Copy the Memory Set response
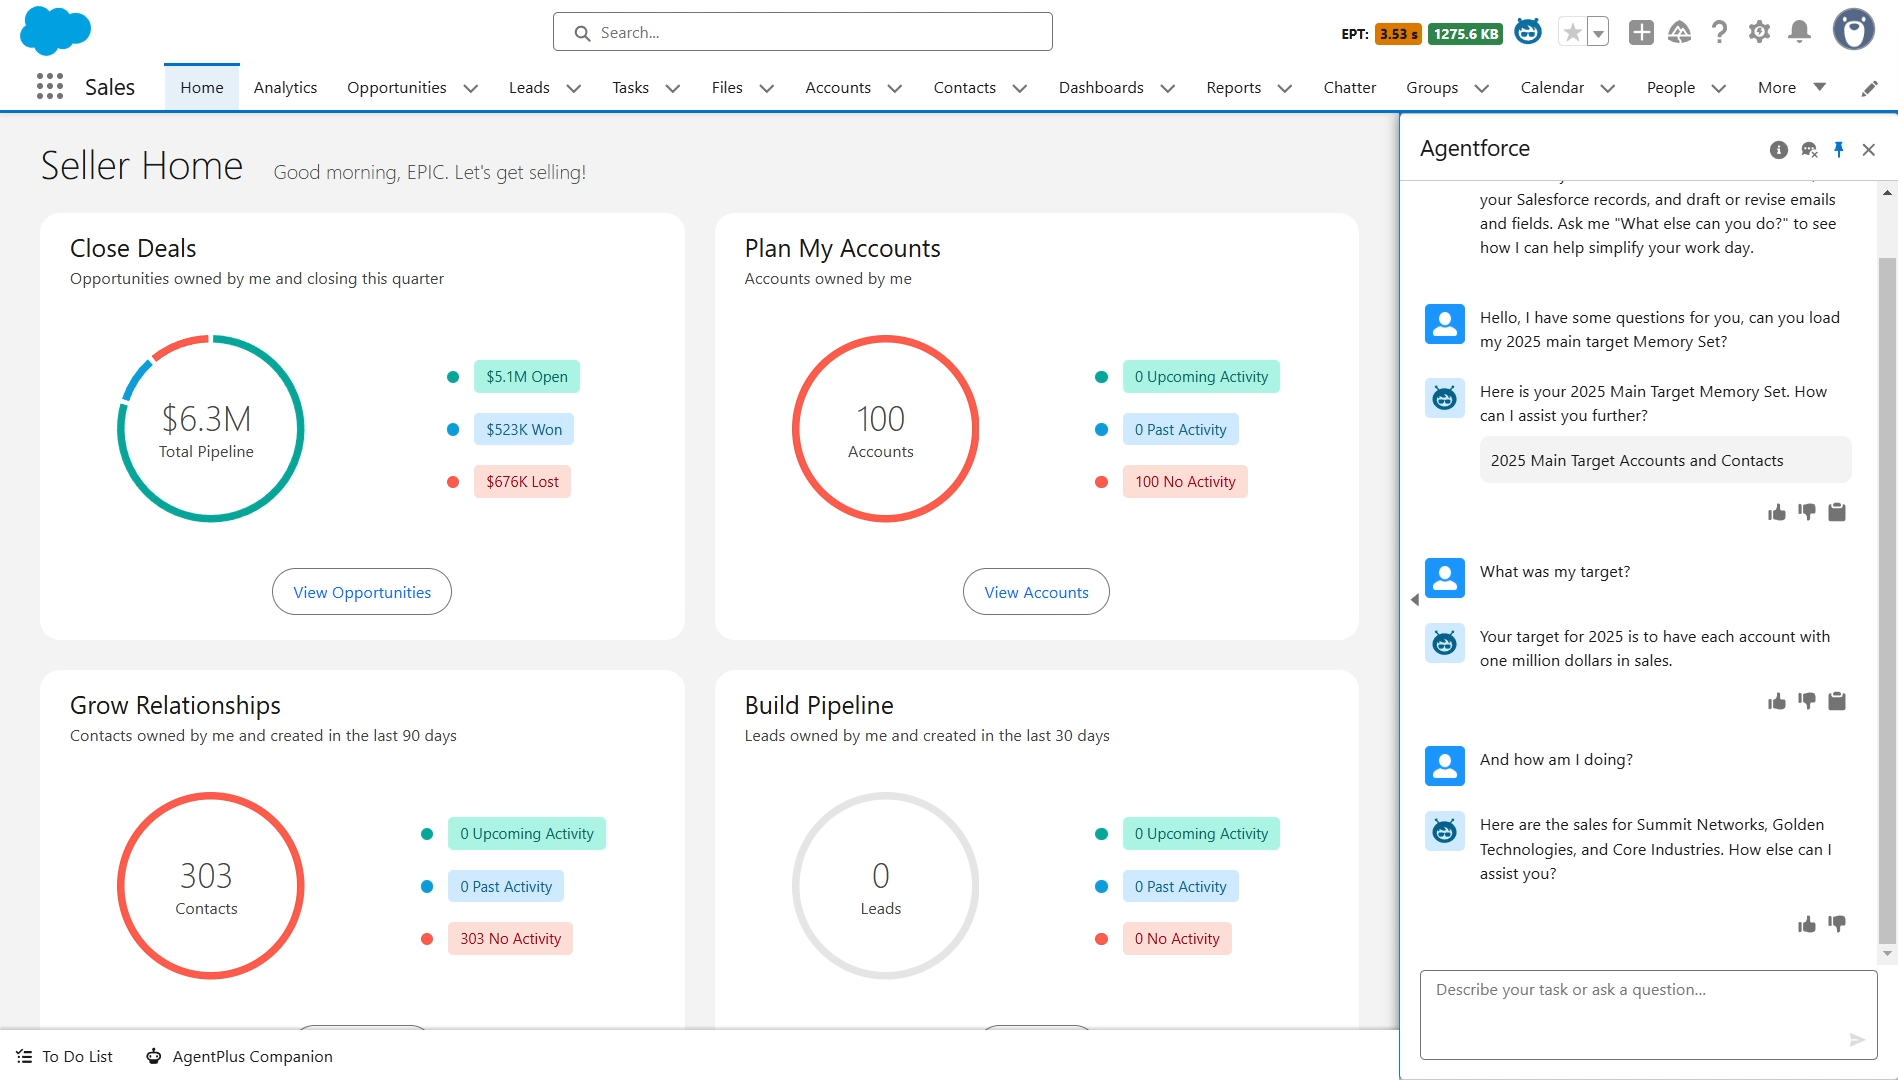This screenshot has height=1080, width=1898. [1837, 513]
